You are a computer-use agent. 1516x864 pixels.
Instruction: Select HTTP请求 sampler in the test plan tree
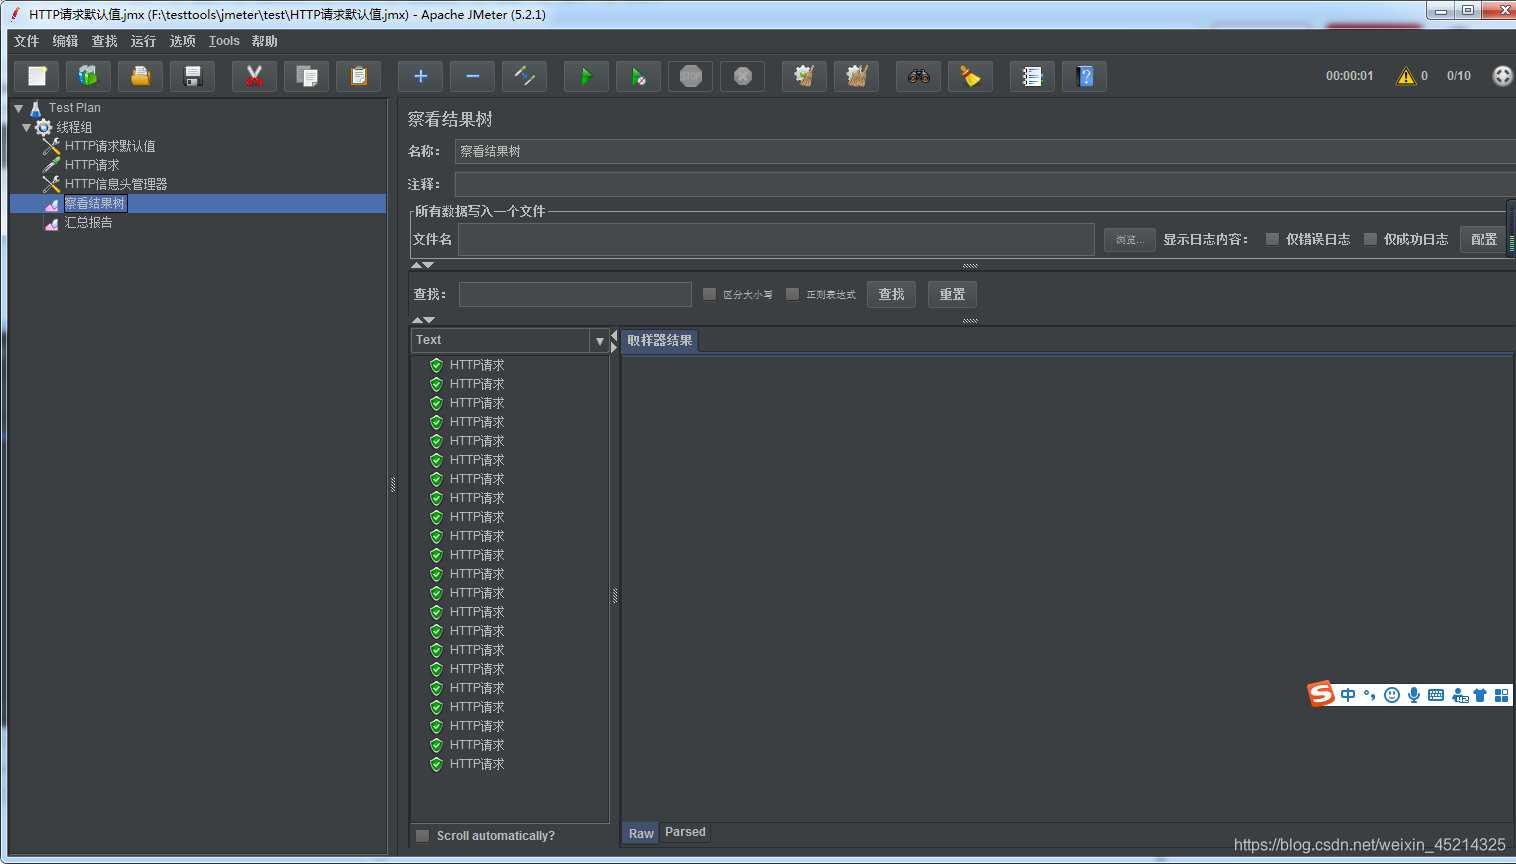[92, 165]
